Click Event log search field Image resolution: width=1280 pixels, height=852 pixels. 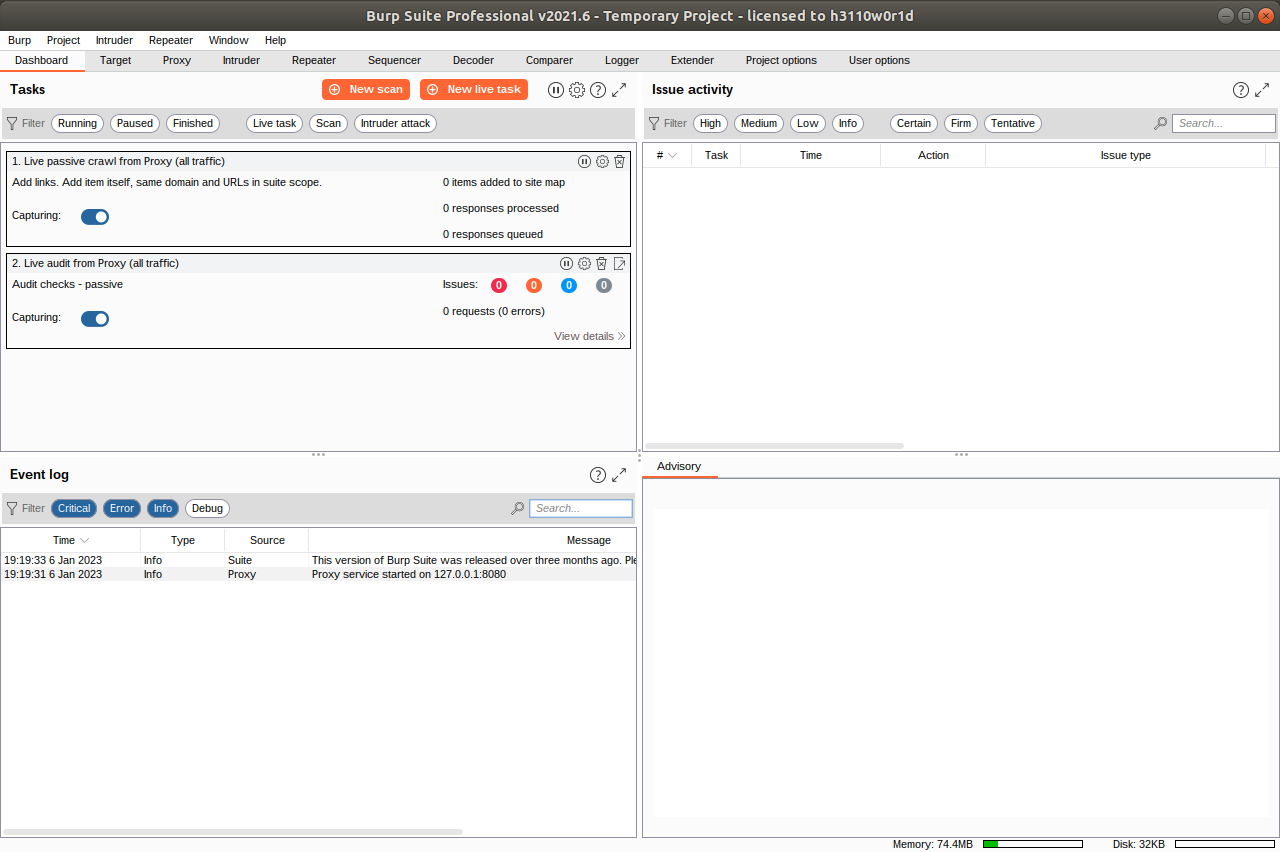(x=581, y=508)
